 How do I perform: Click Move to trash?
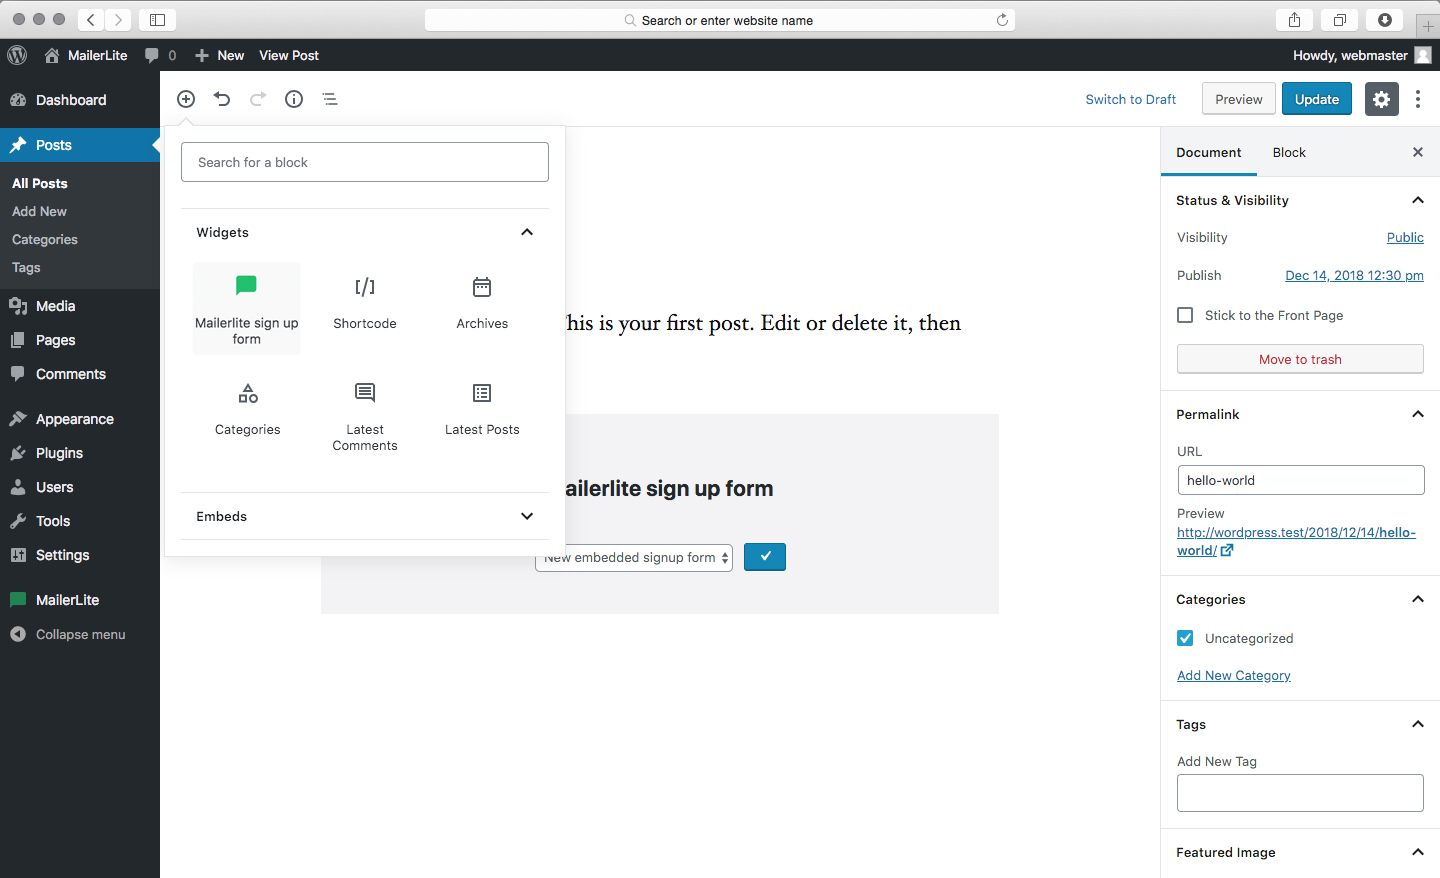click(x=1300, y=359)
